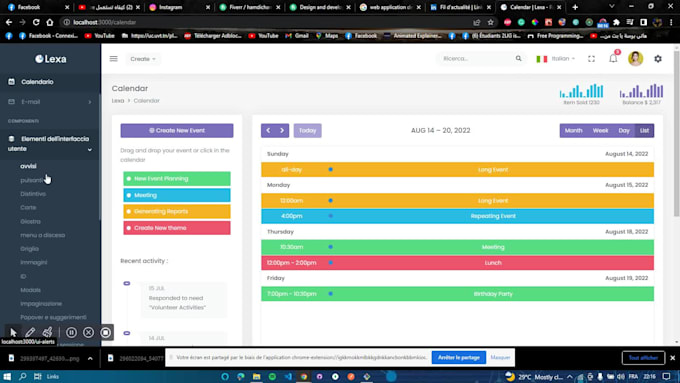680x383 pixels.
Task: Select the New Event Planning draggable event
Action: [x=177, y=179]
